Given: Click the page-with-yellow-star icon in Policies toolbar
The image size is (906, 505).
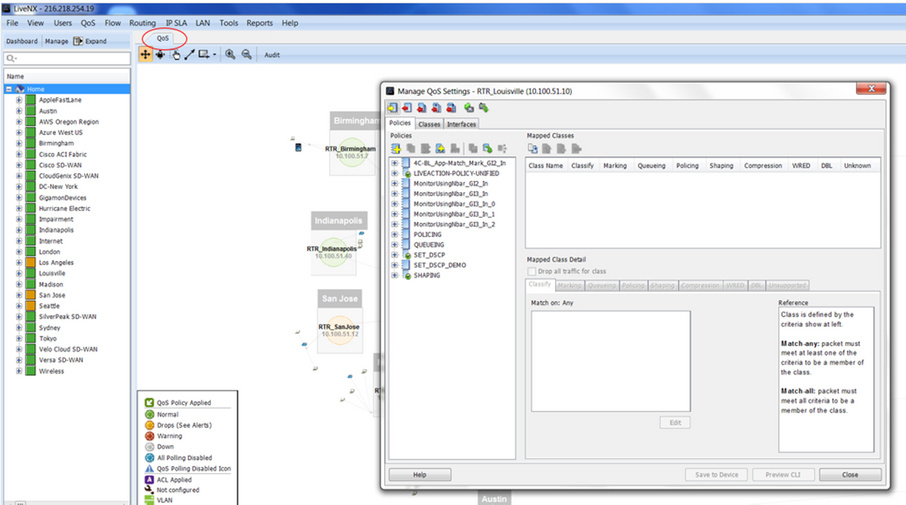Looking at the screenshot, I should 440,148.
